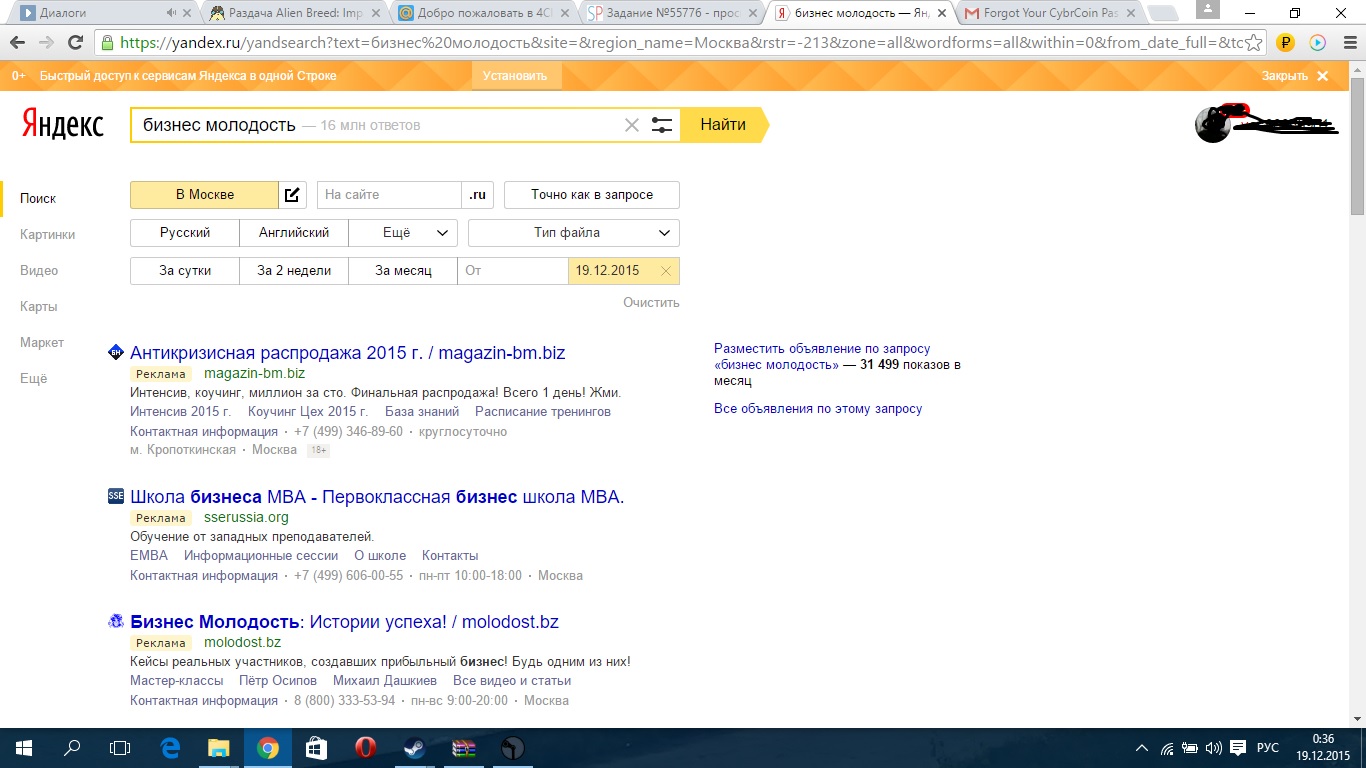1366x768 pixels.
Task: Mute the Диалоги tab audio icon
Action: click(172, 13)
